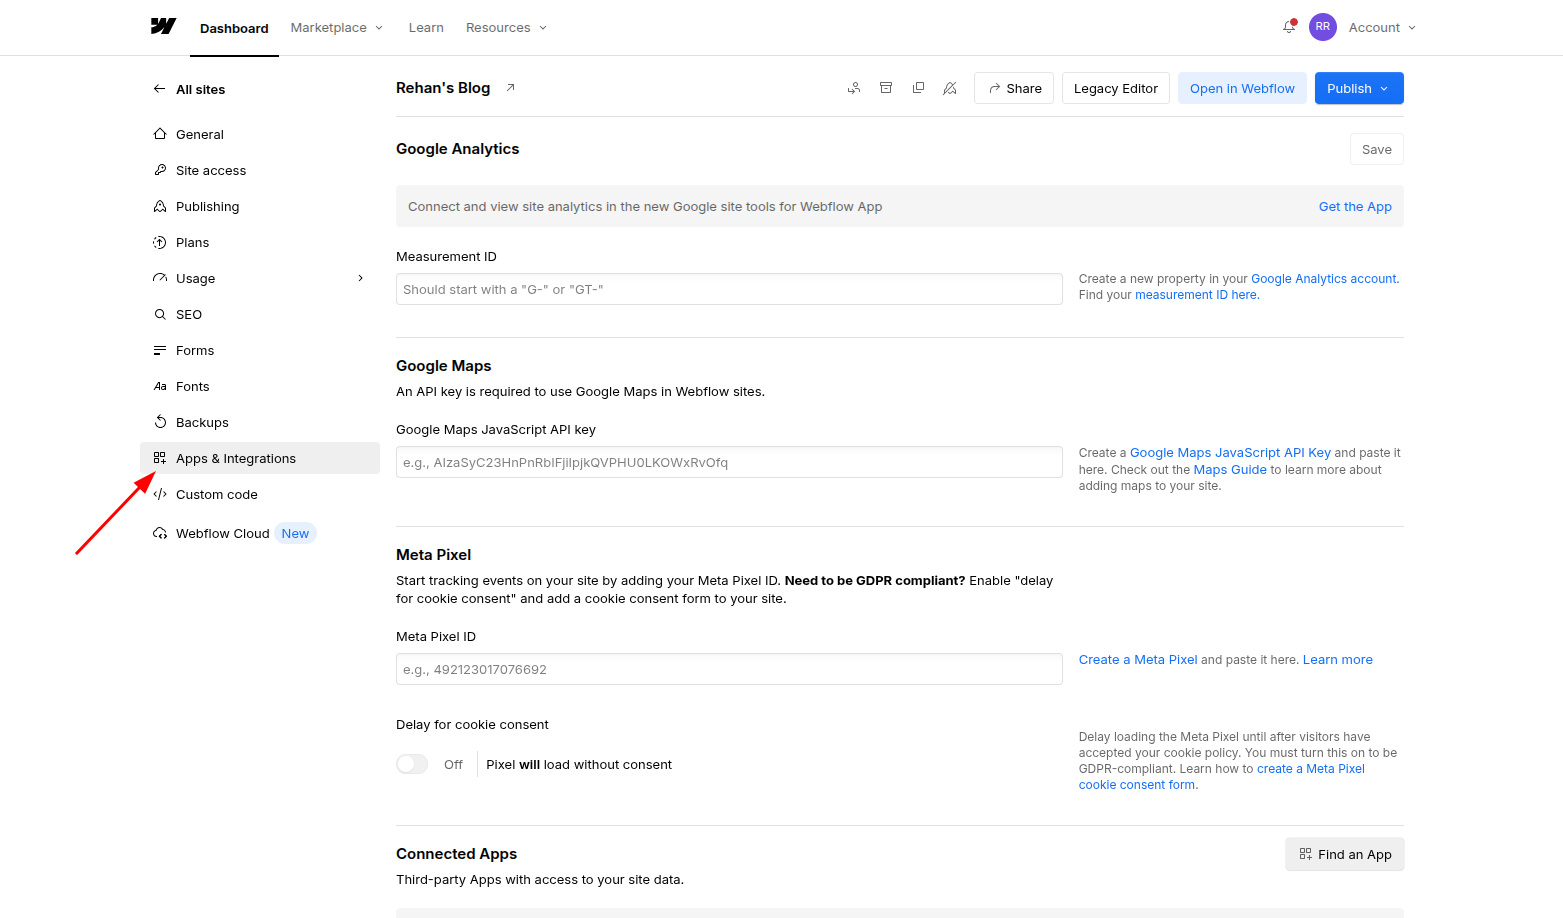Expand the Resources menu
Screen dimensions: 1563x918
tap(506, 28)
